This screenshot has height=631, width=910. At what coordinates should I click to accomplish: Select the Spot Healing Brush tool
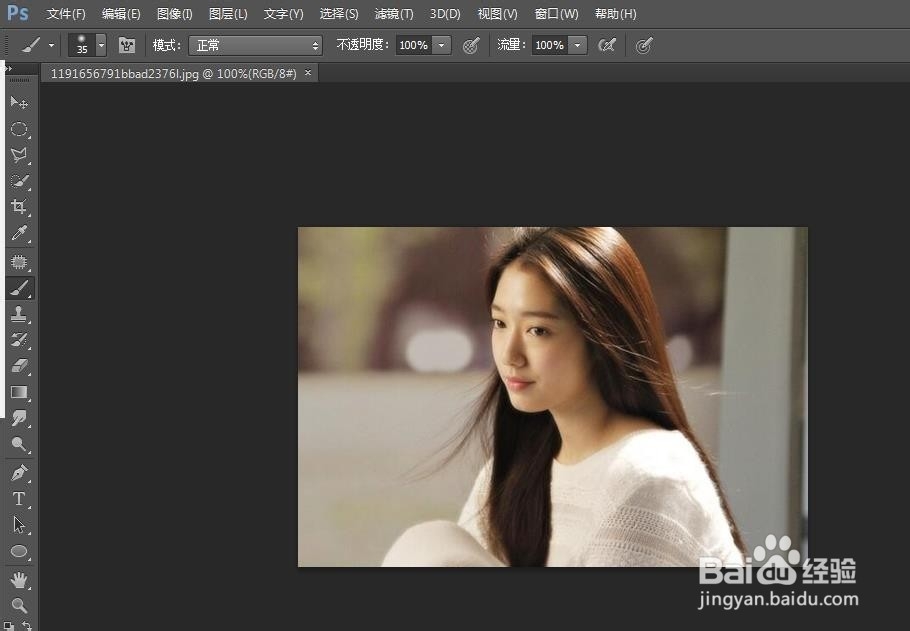click(x=19, y=262)
